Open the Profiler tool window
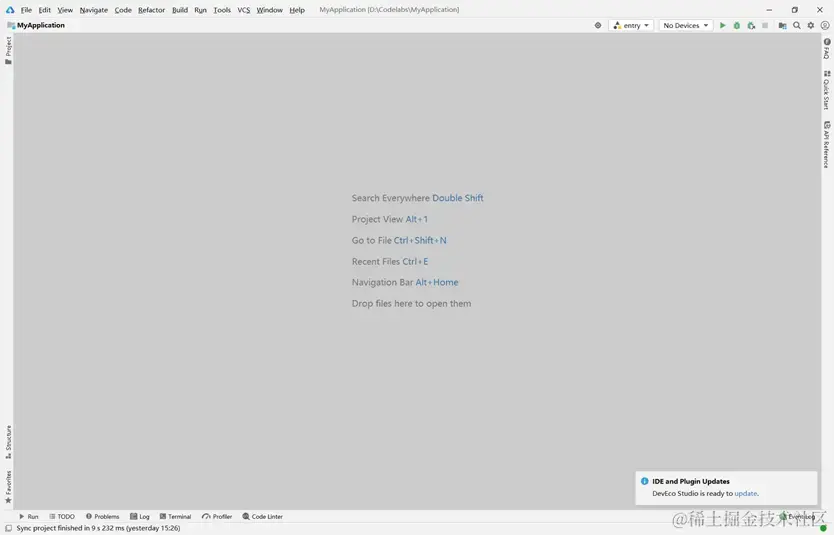The width and height of the screenshot is (834, 535). pos(217,516)
